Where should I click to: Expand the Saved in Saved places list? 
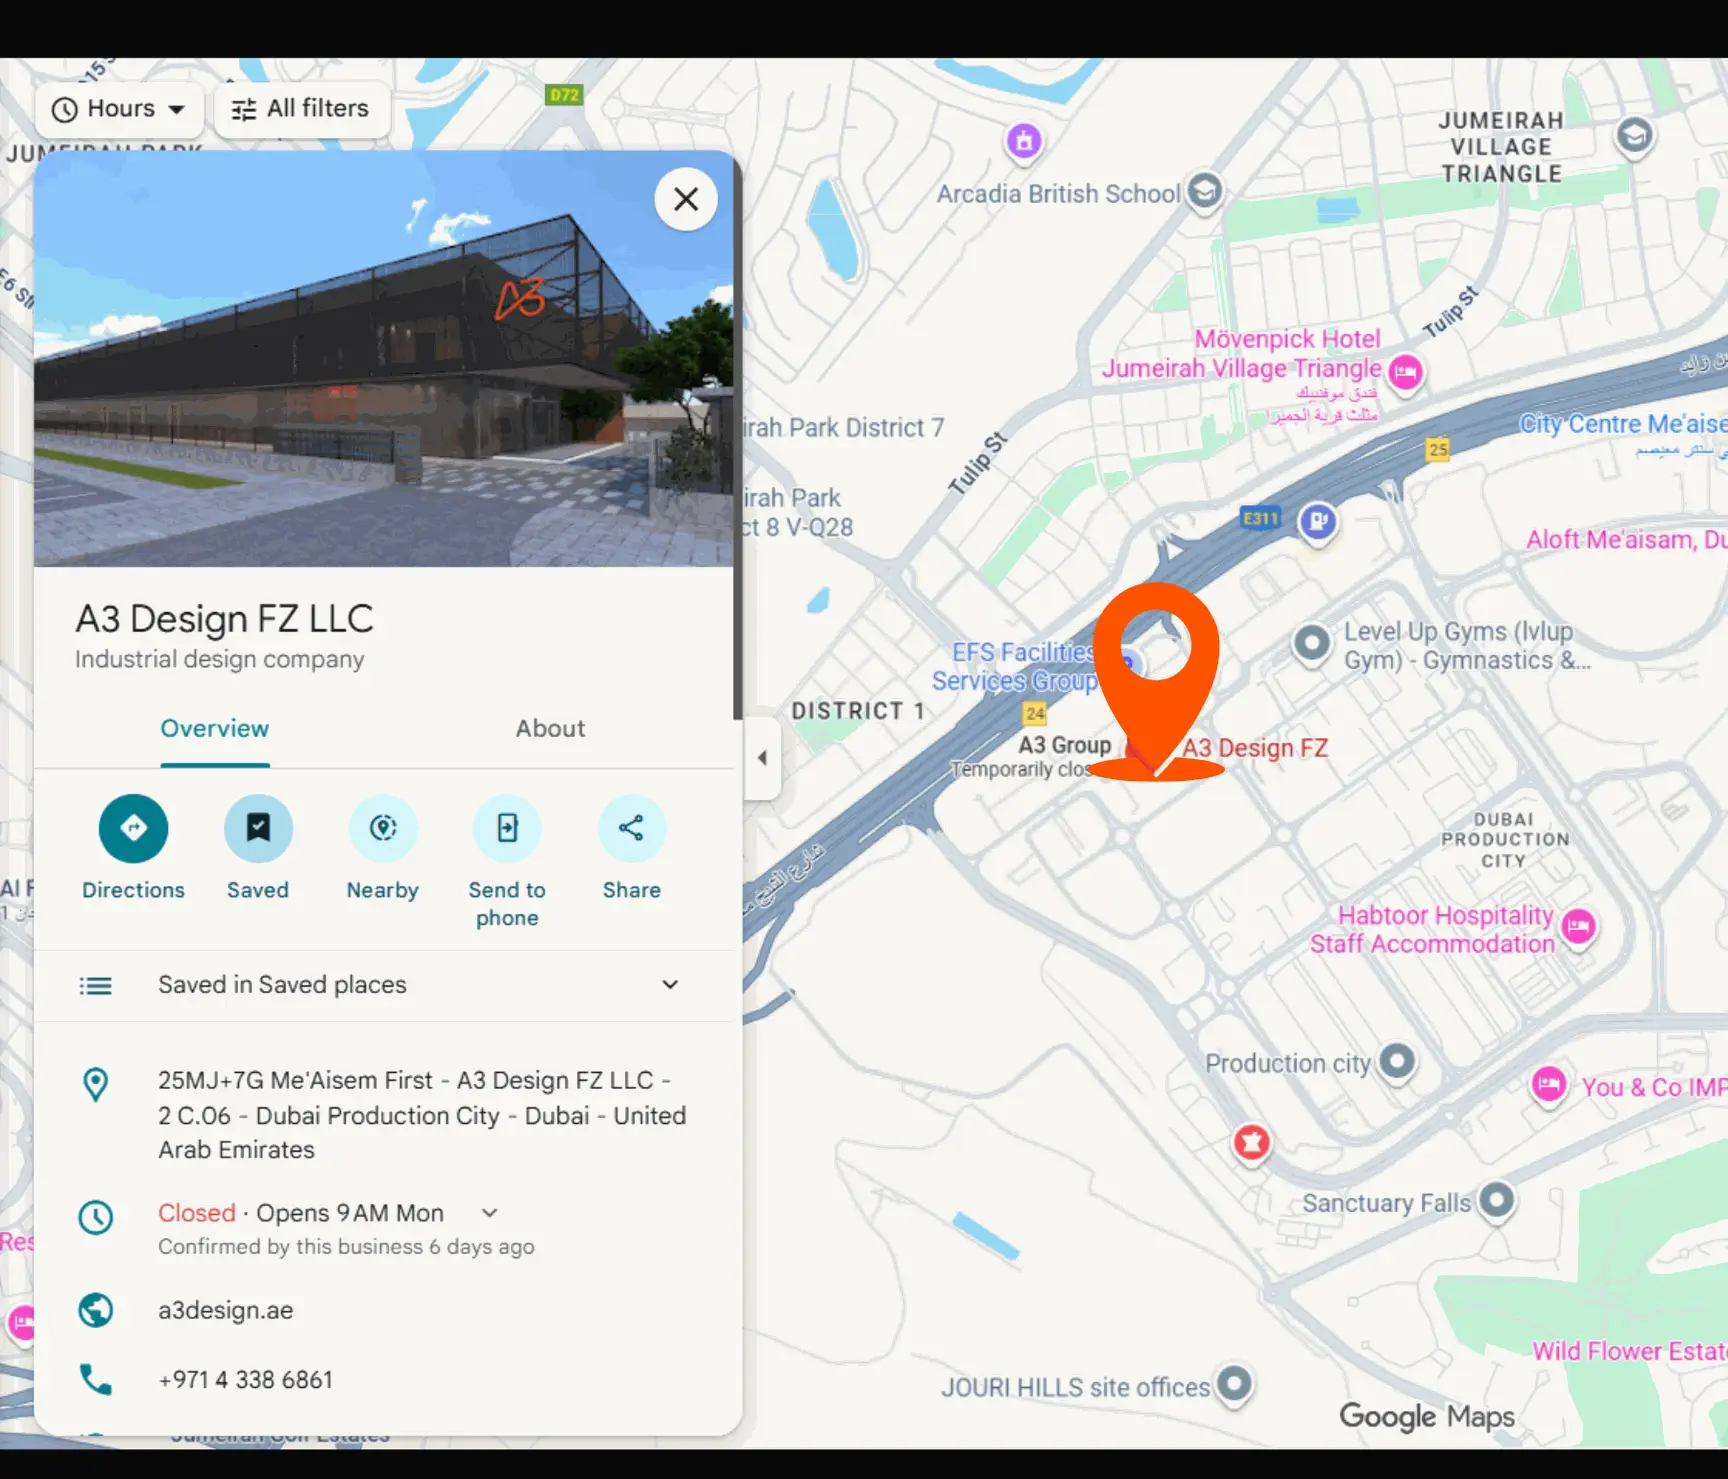[670, 985]
